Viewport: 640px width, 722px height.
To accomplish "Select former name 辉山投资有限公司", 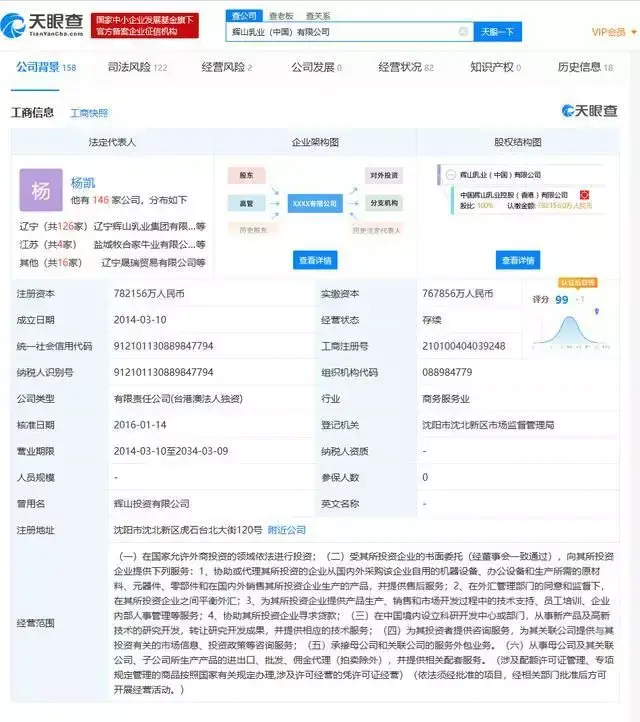I will pyautogui.click(x=151, y=504).
